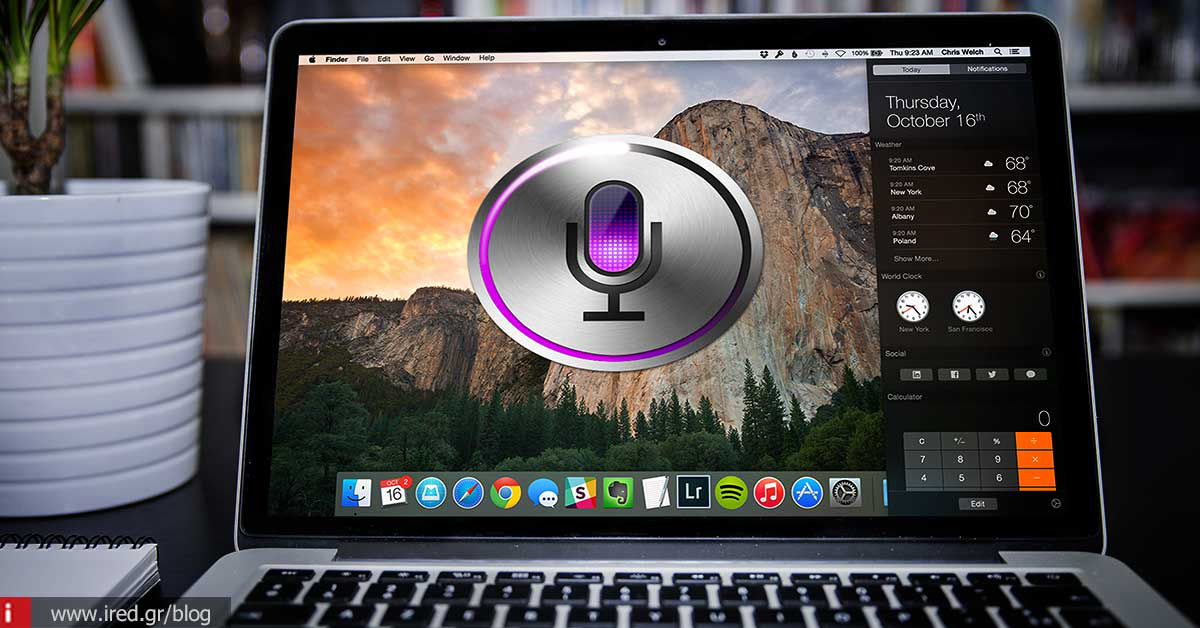Open Lightroom from the Dock
Screen dimensions: 1200x628
pos(693,492)
